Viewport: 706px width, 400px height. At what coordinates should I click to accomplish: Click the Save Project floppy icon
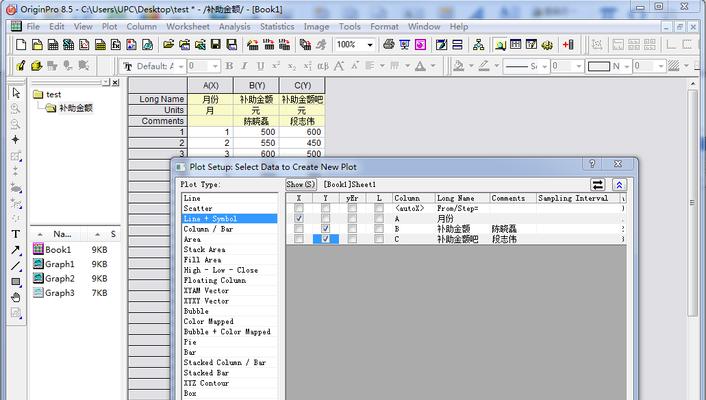(216, 45)
